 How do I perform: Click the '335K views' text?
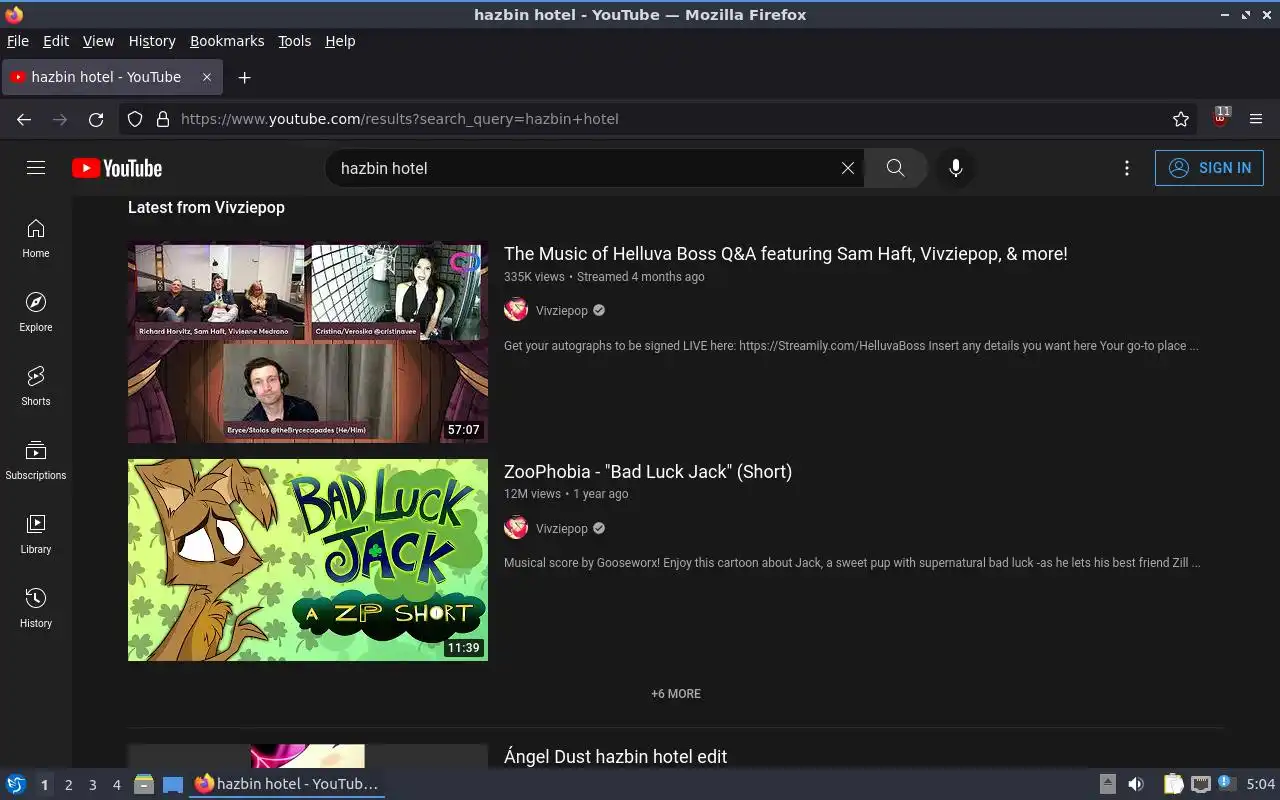coord(534,277)
